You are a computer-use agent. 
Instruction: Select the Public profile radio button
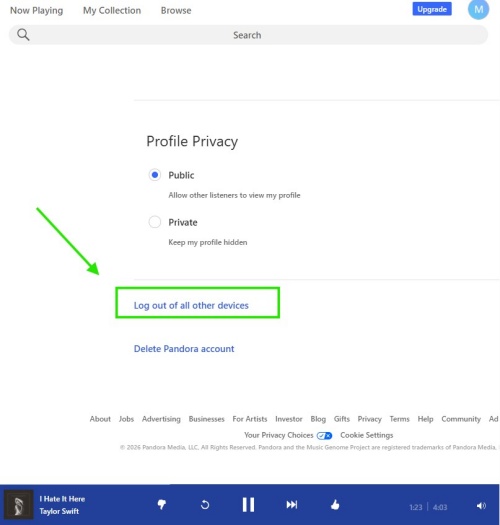pos(155,175)
